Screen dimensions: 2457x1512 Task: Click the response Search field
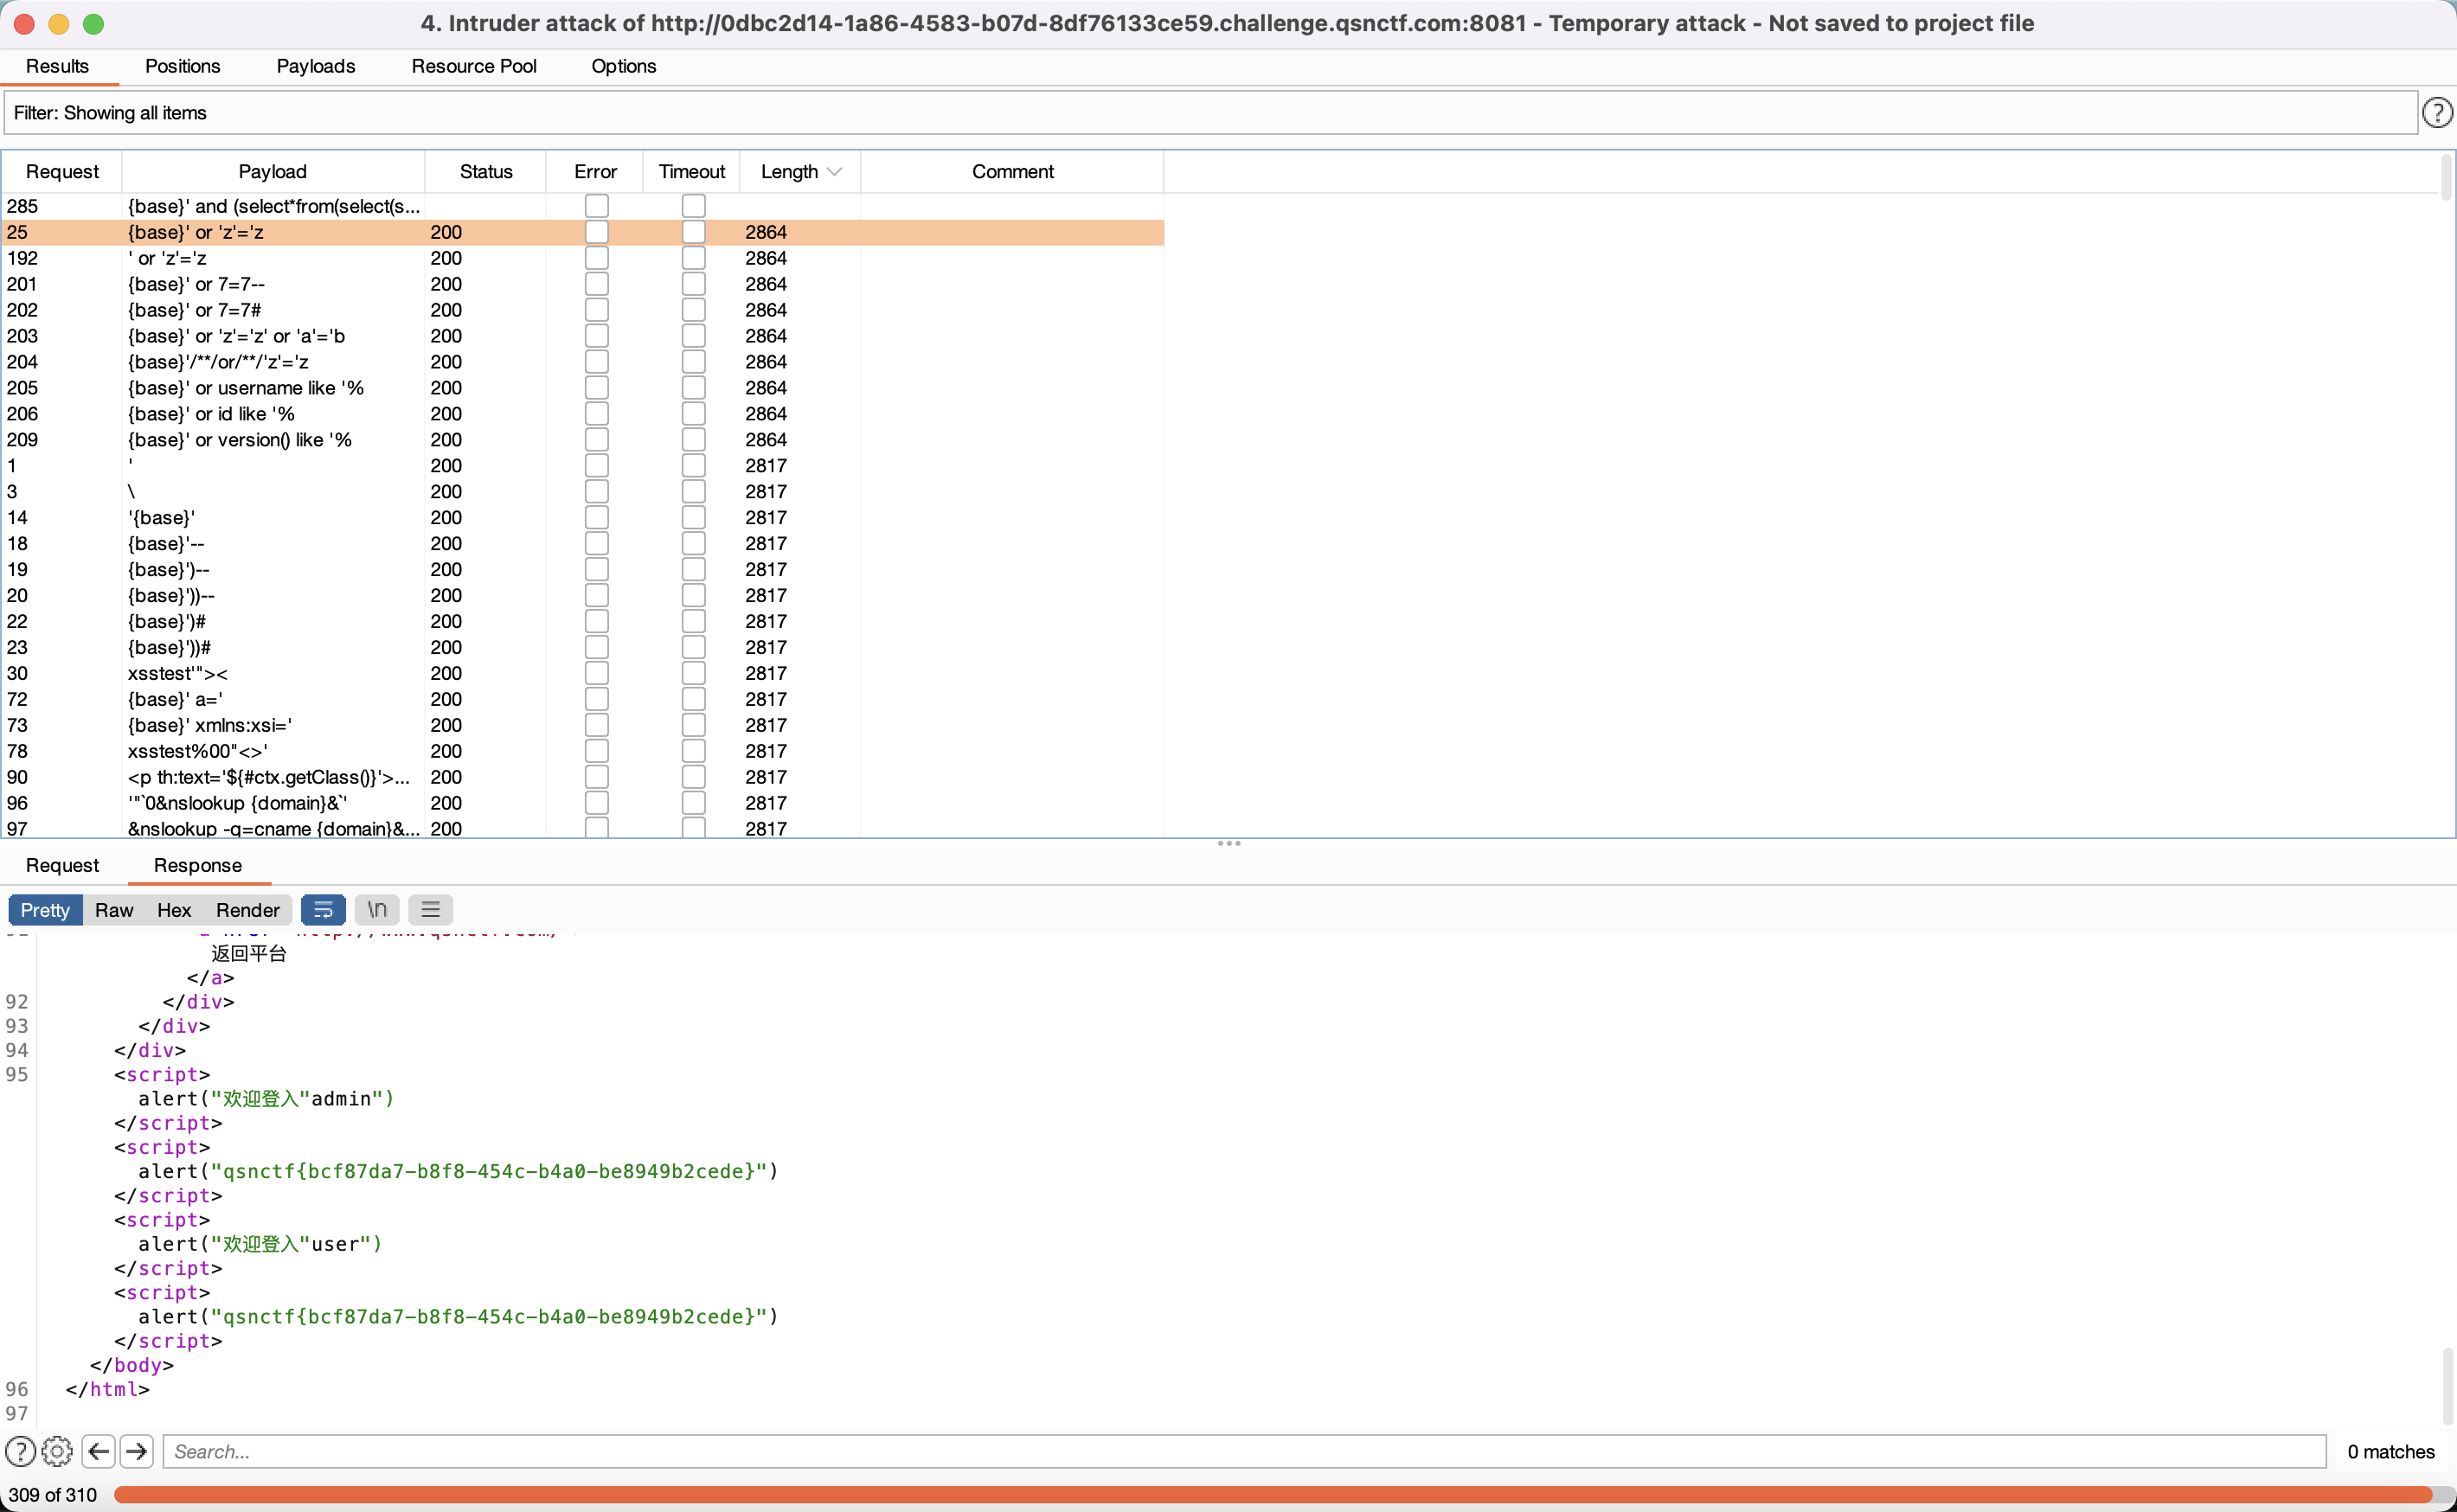1244,1451
